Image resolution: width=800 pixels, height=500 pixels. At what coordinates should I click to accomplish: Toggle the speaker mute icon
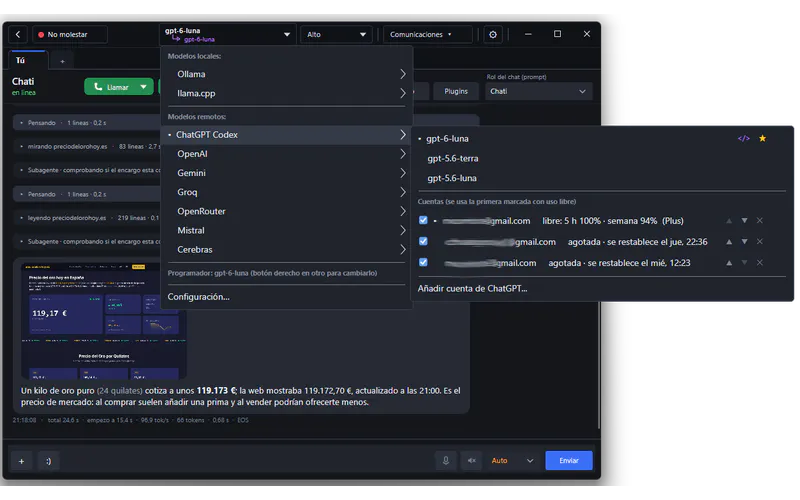pos(471,460)
